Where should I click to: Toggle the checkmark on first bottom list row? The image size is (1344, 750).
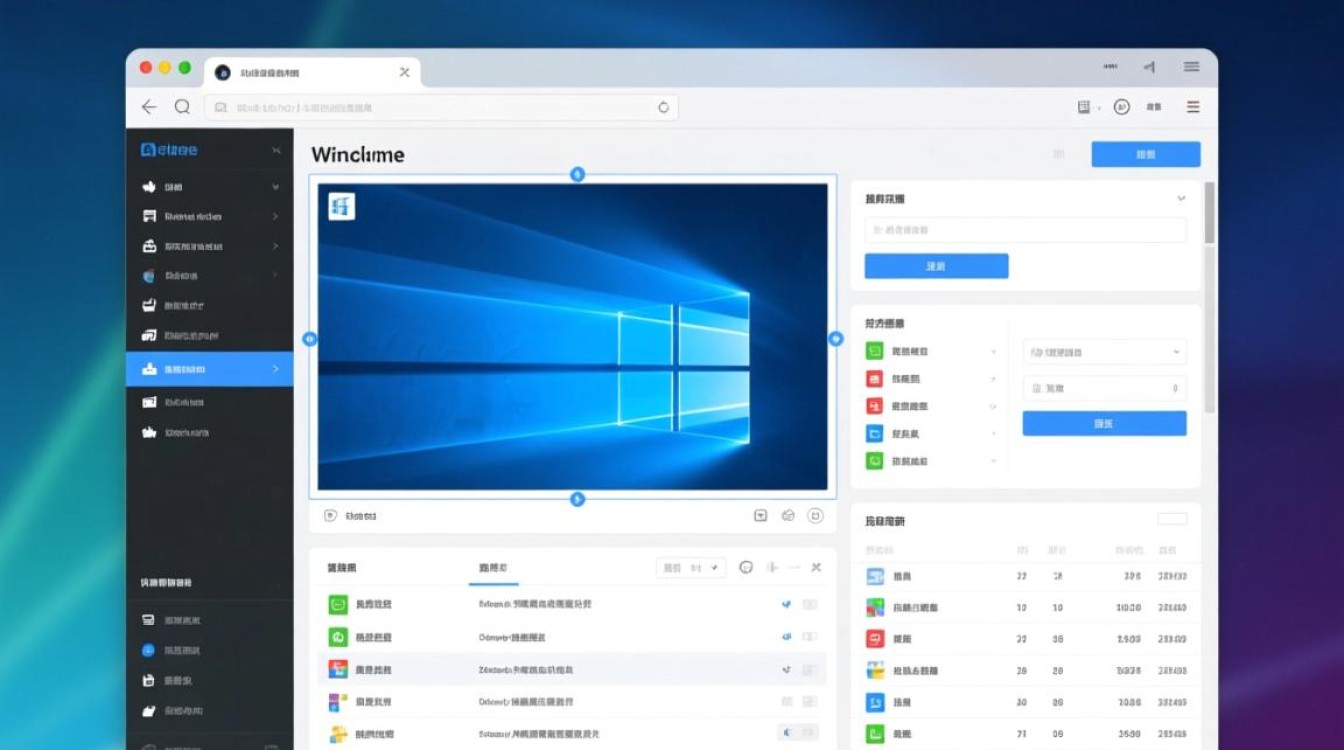[787, 604]
